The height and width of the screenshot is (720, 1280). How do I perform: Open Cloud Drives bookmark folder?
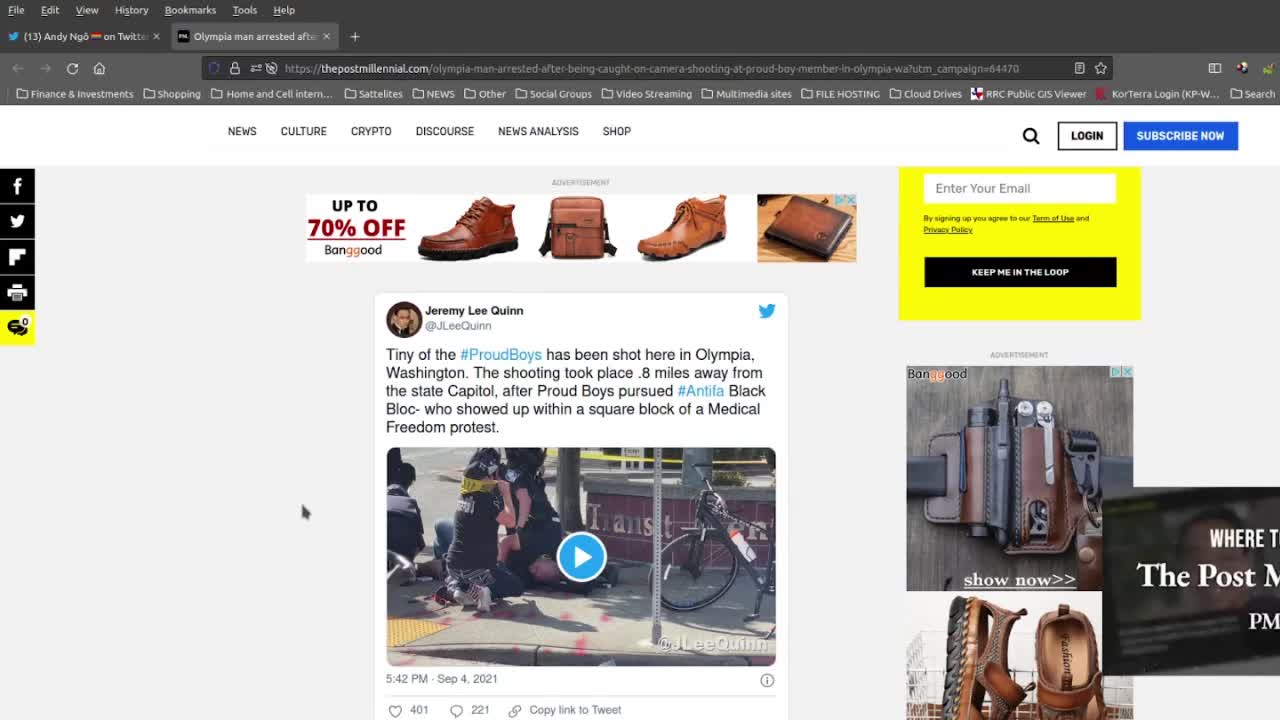(925, 94)
